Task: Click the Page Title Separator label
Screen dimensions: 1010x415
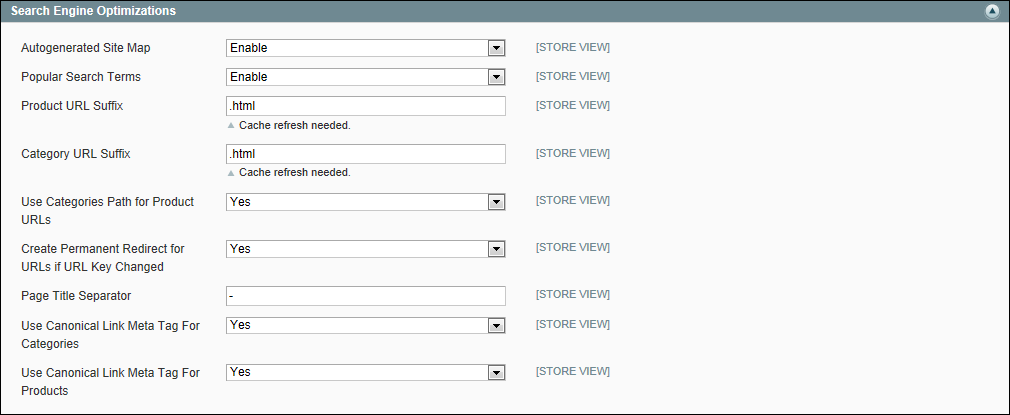Action: (x=76, y=295)
